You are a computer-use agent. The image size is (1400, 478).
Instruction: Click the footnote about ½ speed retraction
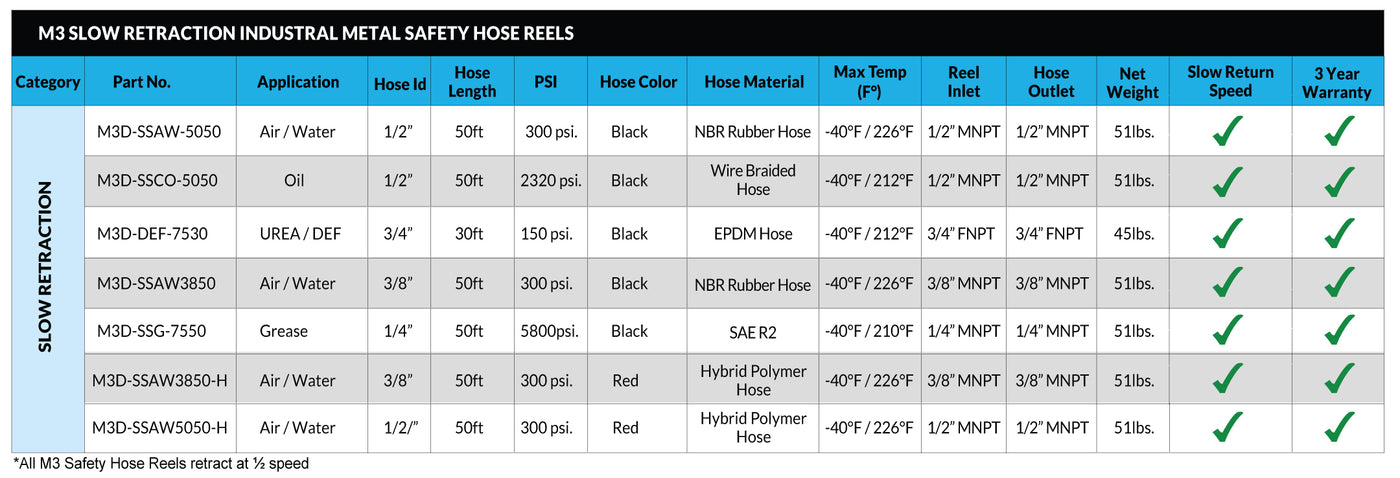click(161, 464)
